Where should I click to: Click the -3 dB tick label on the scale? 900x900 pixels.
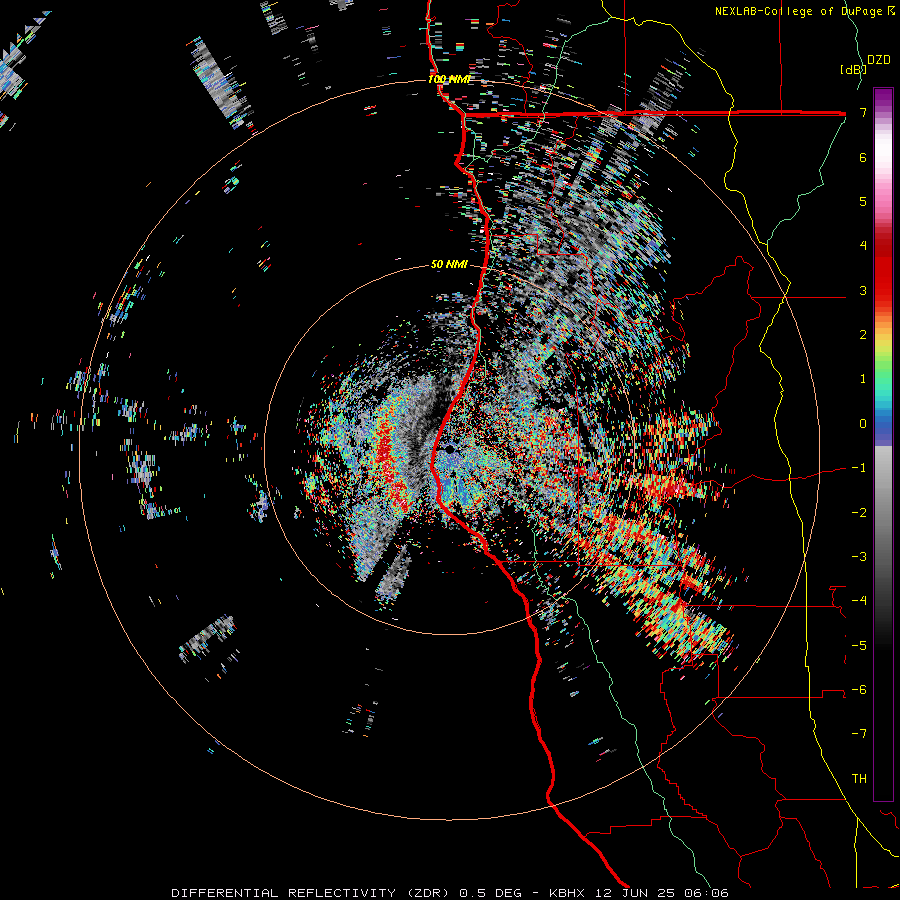tap(859, 557)
